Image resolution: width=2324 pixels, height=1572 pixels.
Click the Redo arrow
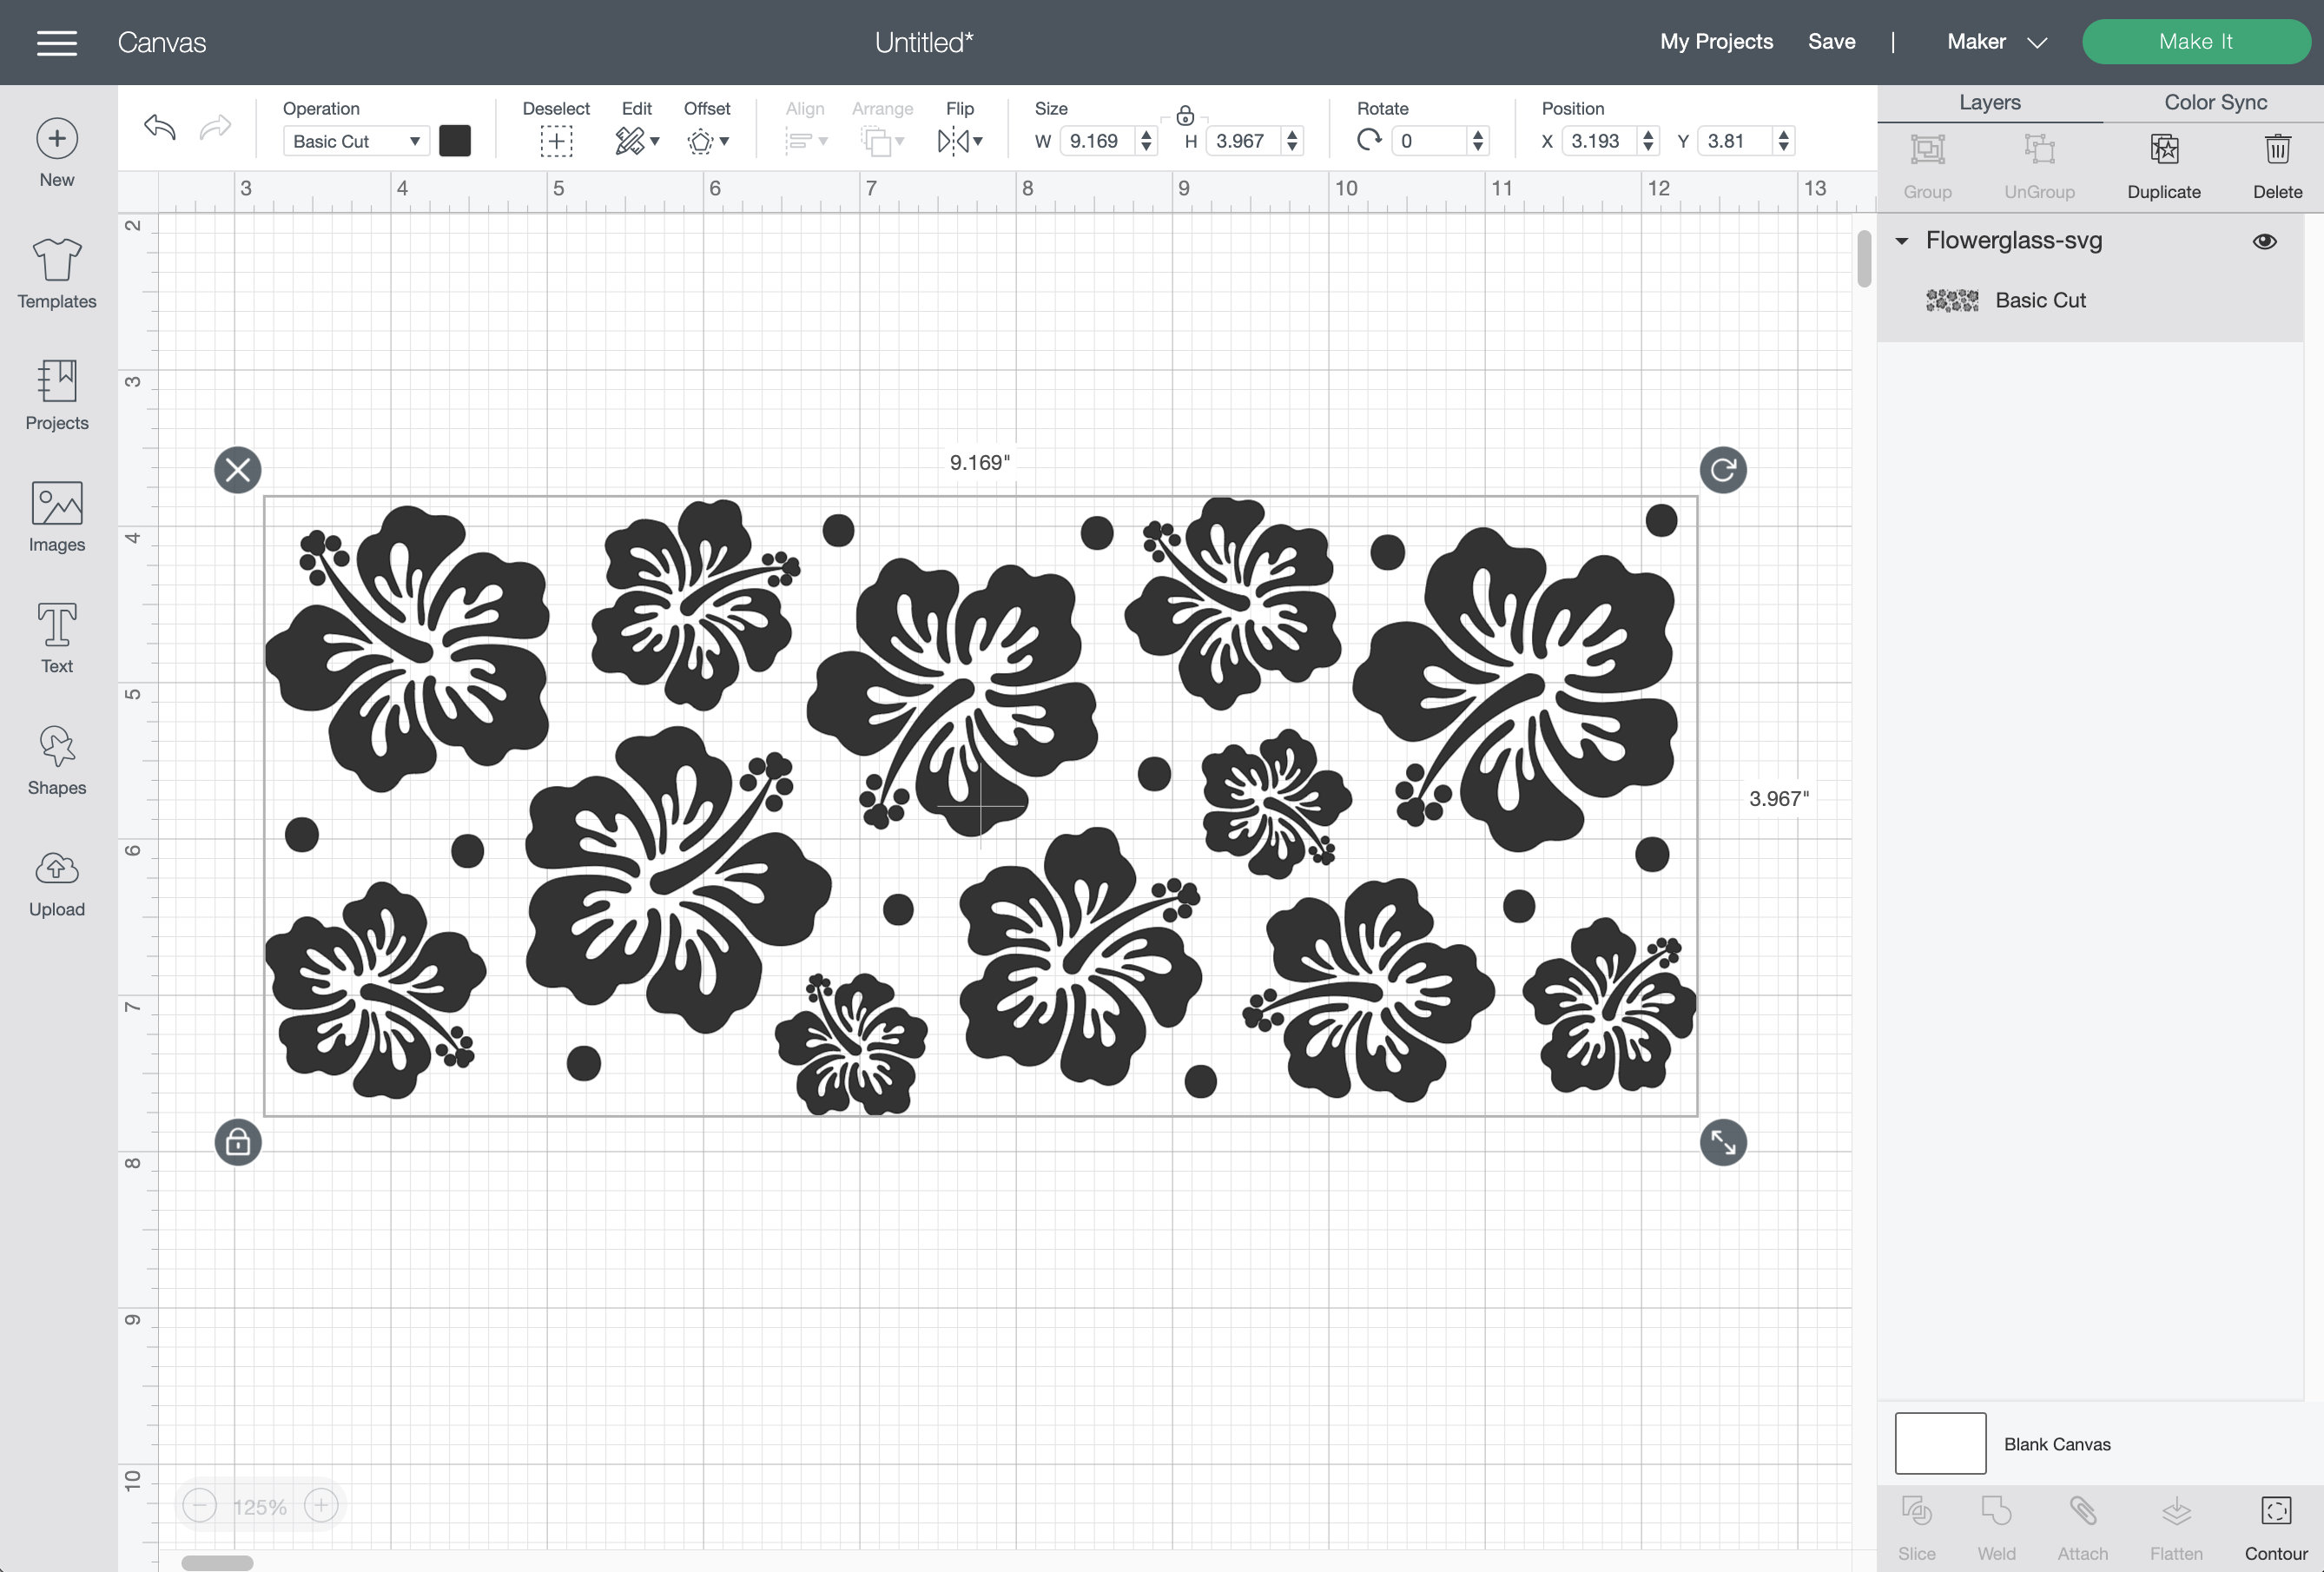(215, 127)
